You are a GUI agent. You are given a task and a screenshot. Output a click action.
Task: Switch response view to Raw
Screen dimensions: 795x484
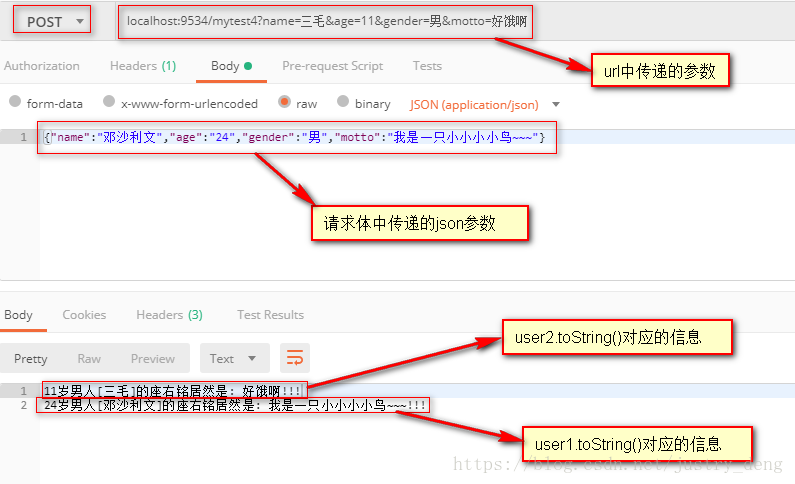(89, 358)
